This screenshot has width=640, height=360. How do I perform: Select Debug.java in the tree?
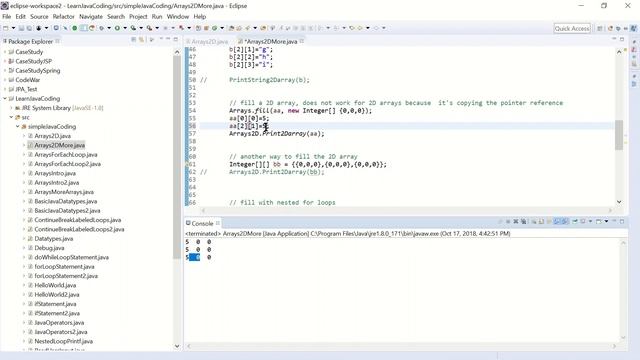point(49,248)
